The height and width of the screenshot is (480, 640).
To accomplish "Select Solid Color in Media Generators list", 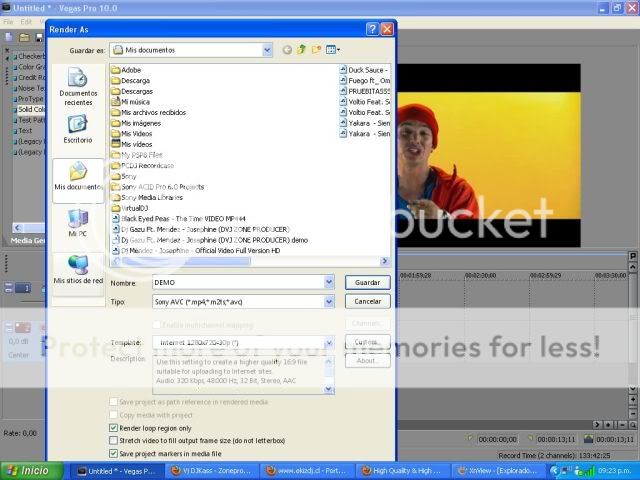I will 31,109.
